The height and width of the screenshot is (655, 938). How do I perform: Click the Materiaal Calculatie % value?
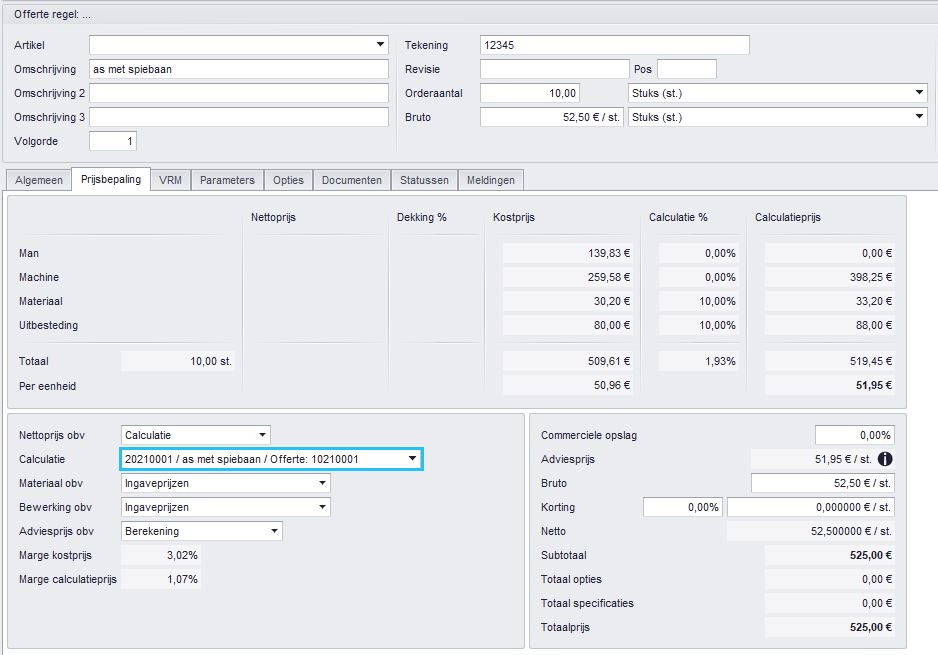click(x=699, y=301)
